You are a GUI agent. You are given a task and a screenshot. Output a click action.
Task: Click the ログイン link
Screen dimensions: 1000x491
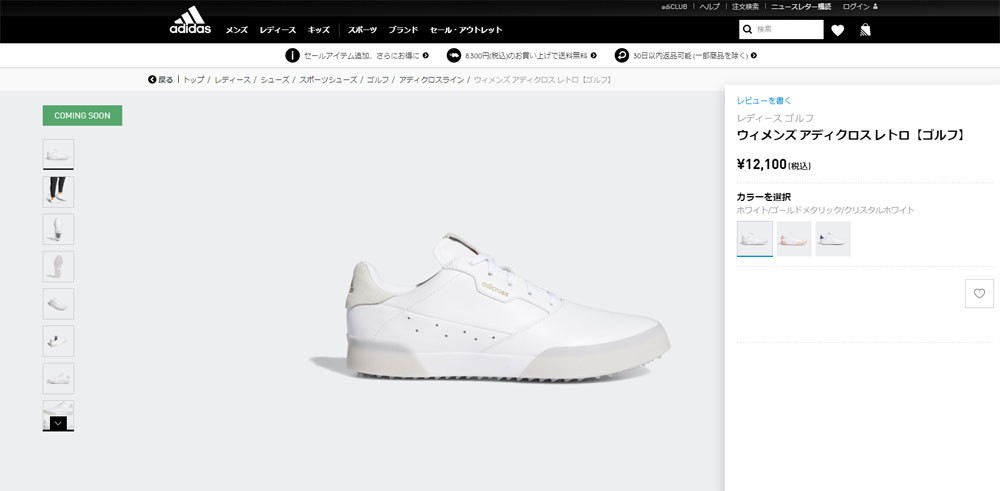click(x=856, y=6)
